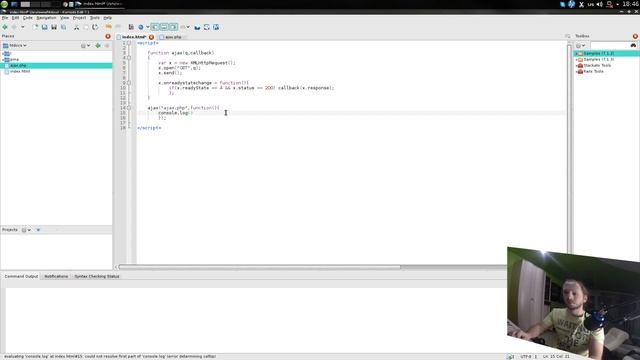This screenshot has height=360, width=640.
Task: Click the blue circular arrows sync icon
Action: [207, 27]
